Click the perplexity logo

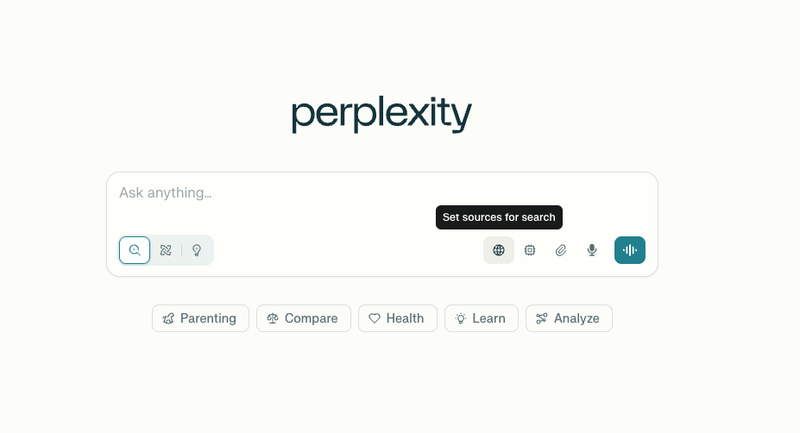tap(382, 114)
